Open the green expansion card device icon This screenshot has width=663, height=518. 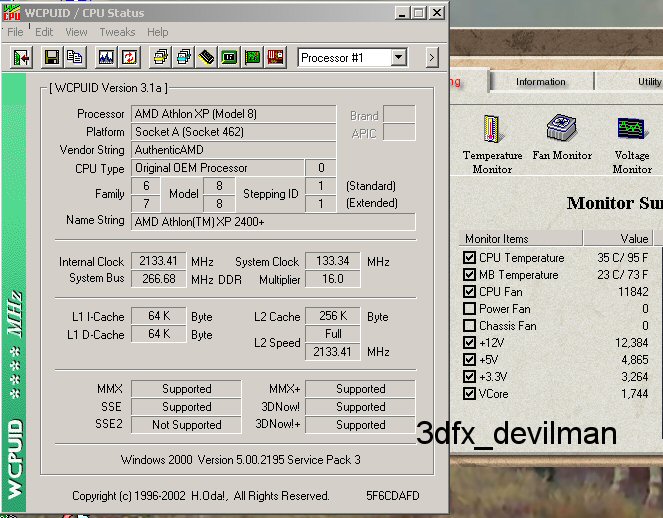point(252,57)
